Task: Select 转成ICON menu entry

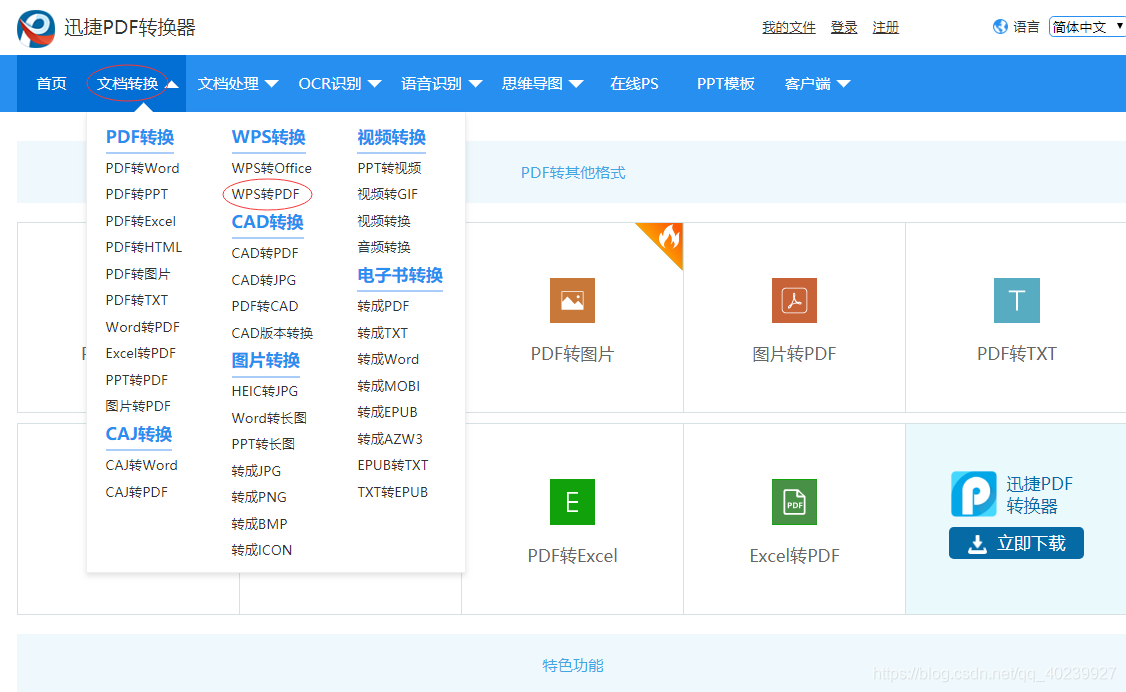Action: 261,551
